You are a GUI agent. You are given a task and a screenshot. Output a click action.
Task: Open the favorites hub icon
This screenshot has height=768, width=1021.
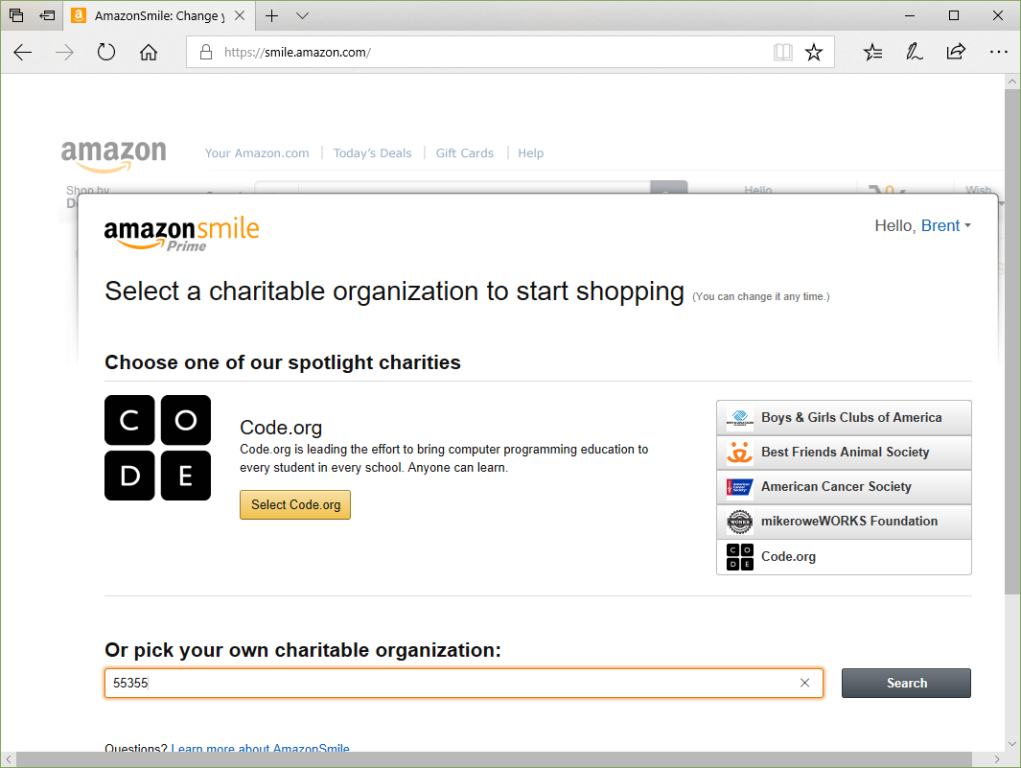click(x=872, y=53)
